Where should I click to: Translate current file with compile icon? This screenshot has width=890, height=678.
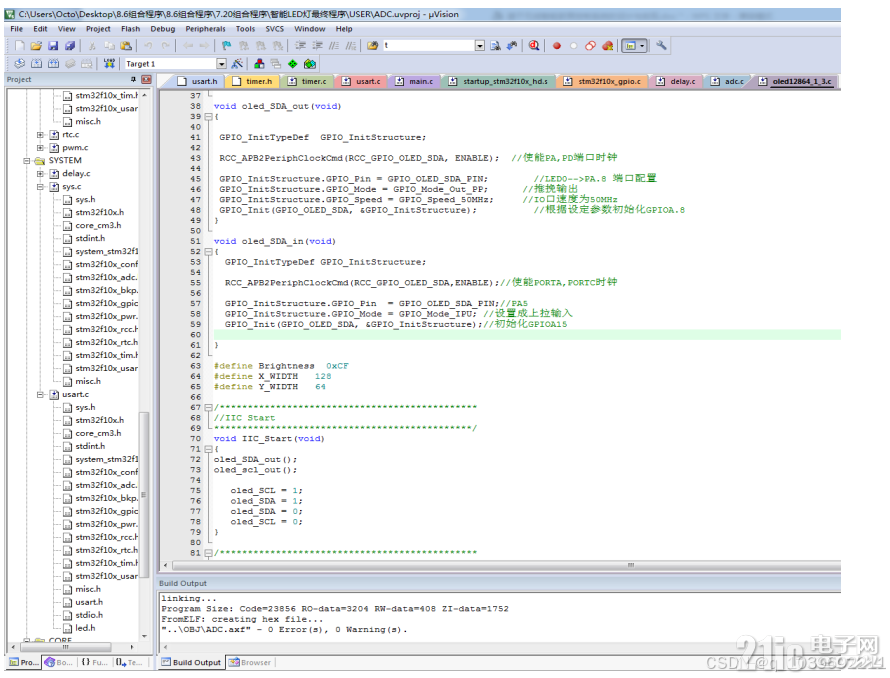click(x=19, y=64)
